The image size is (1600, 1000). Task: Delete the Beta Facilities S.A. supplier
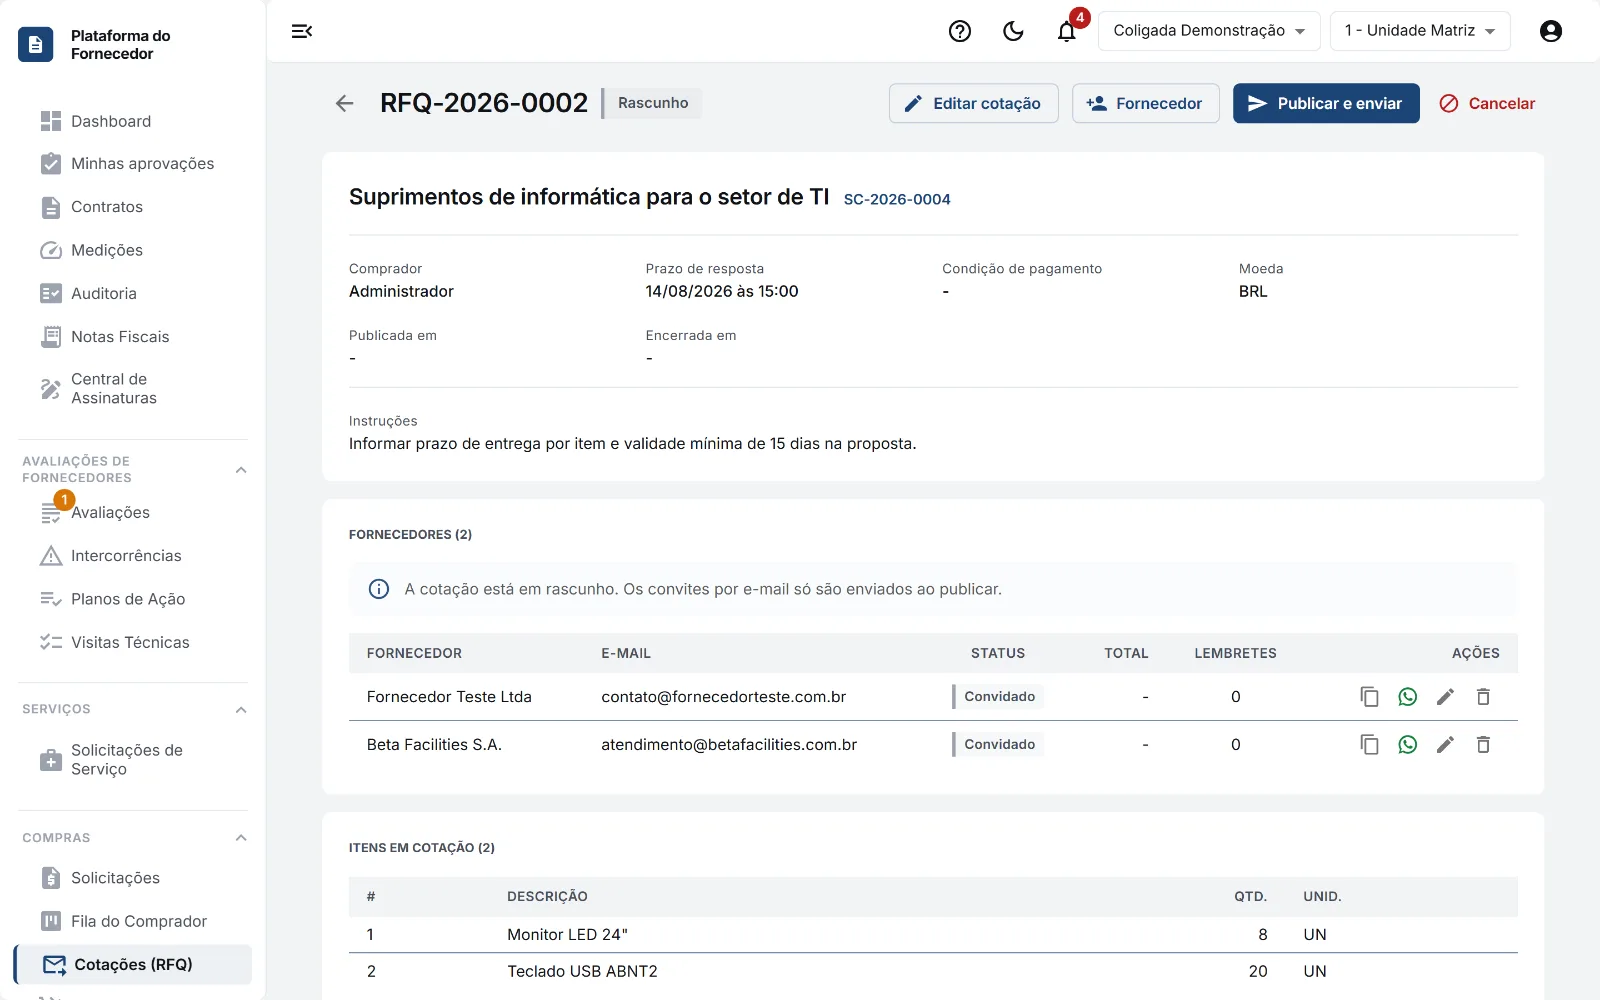(x=1483, y=745)
